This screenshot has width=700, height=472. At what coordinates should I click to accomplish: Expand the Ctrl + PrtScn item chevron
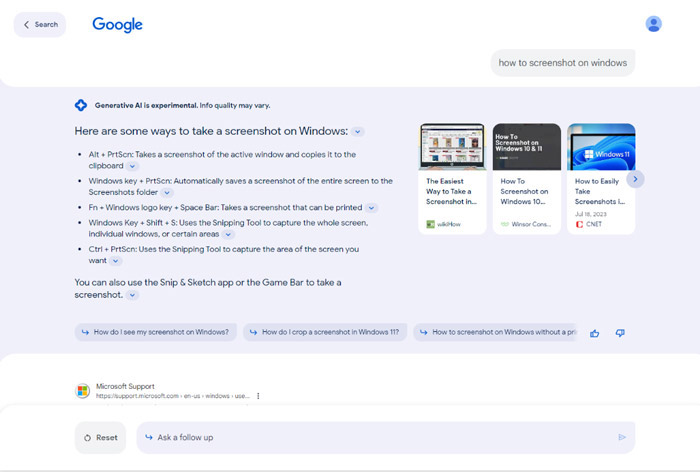[x=115, y=261]
